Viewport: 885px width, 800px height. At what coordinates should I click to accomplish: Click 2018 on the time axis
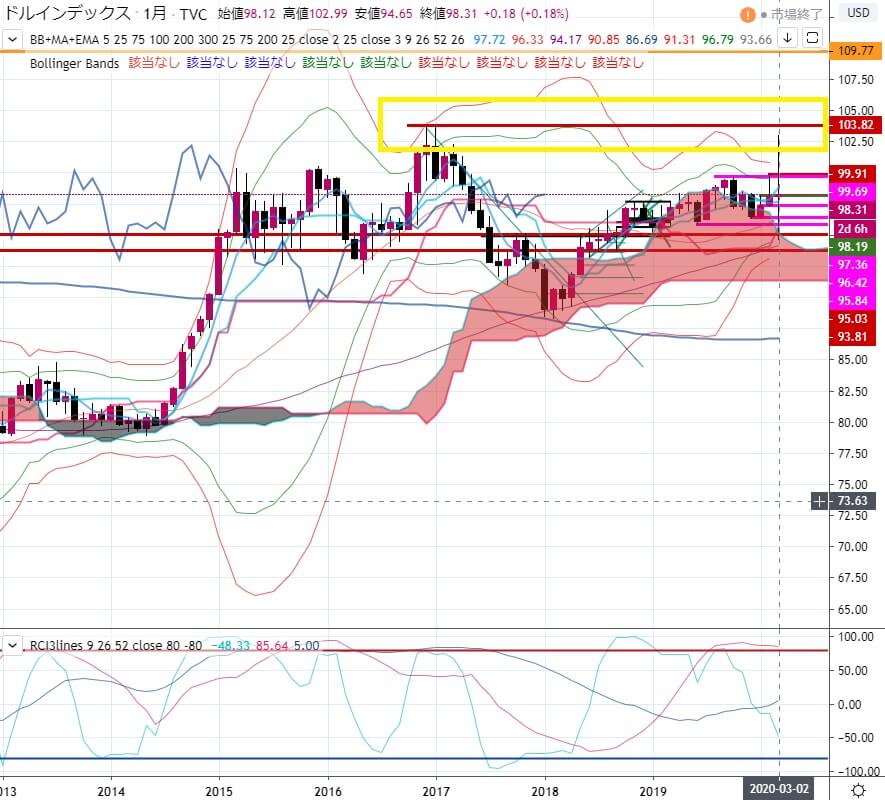coord(545,791)
